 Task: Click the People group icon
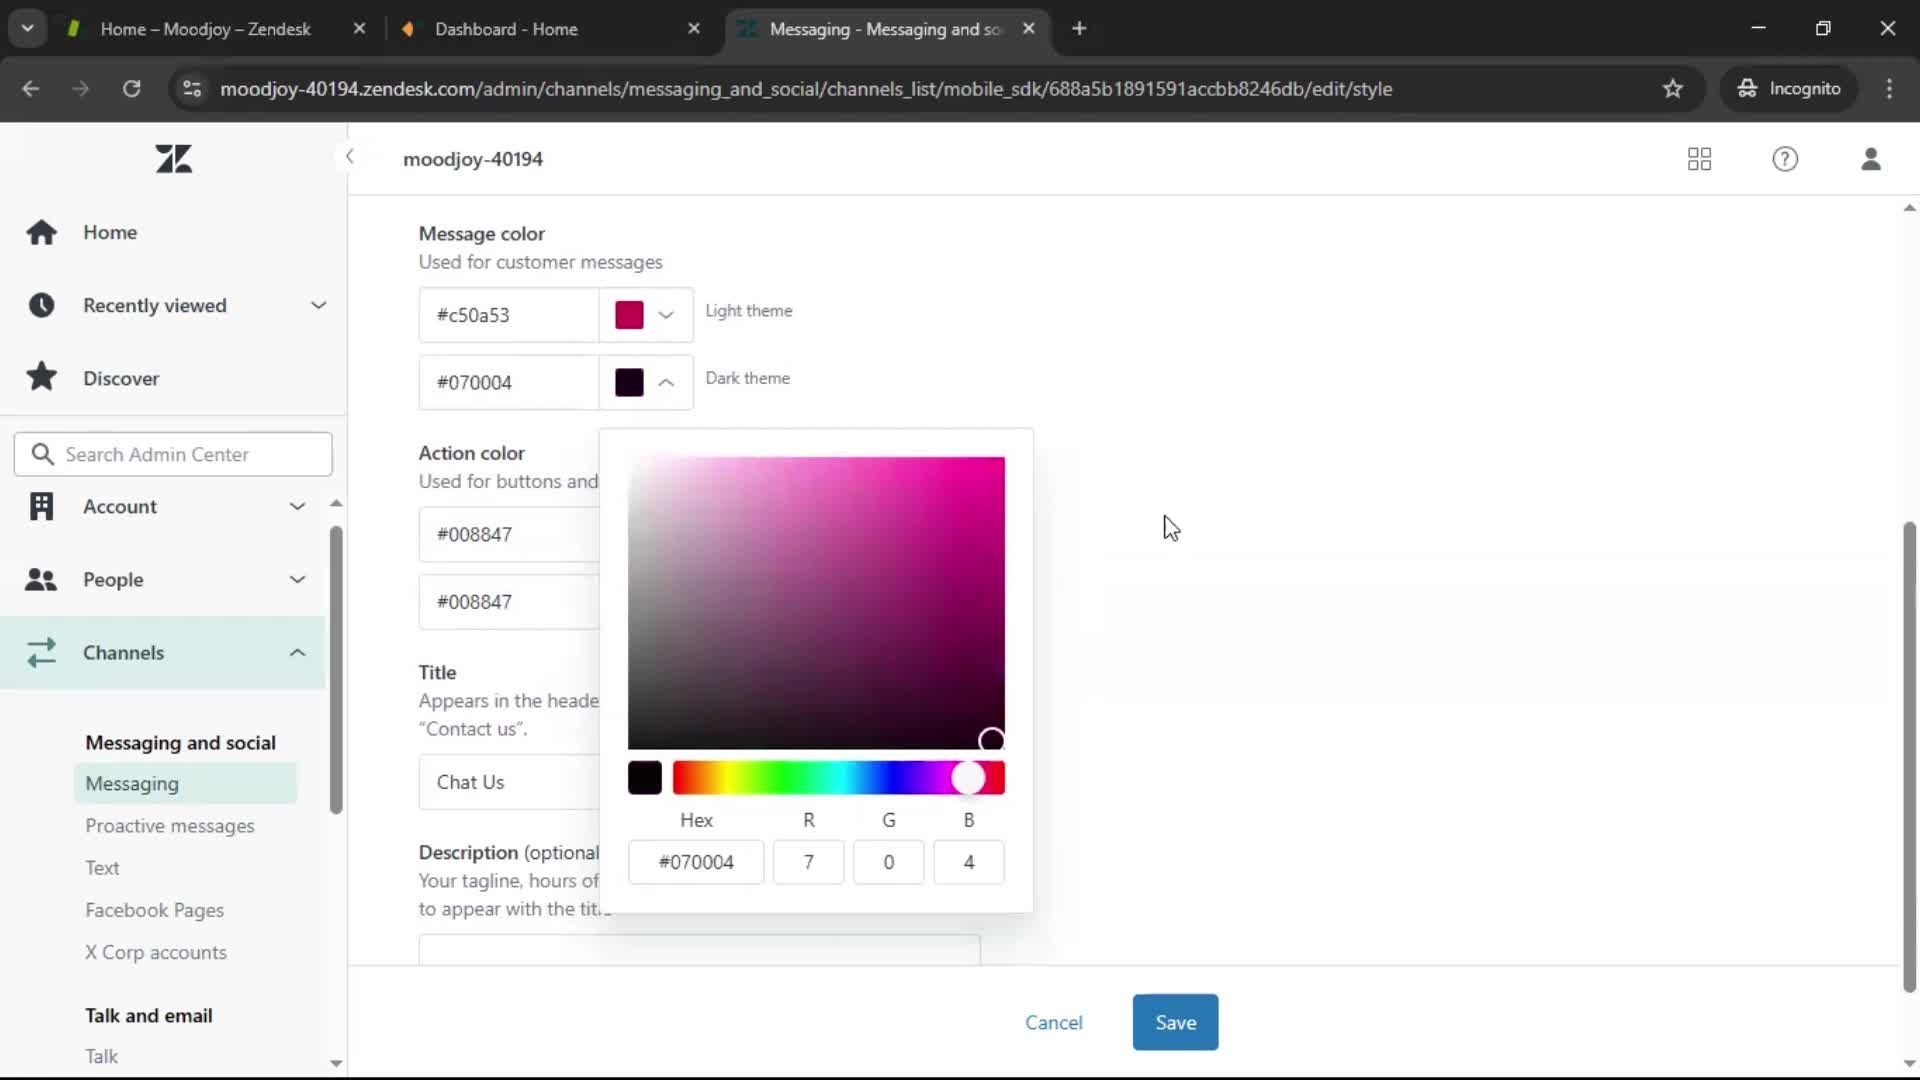[x=41, y=579]
